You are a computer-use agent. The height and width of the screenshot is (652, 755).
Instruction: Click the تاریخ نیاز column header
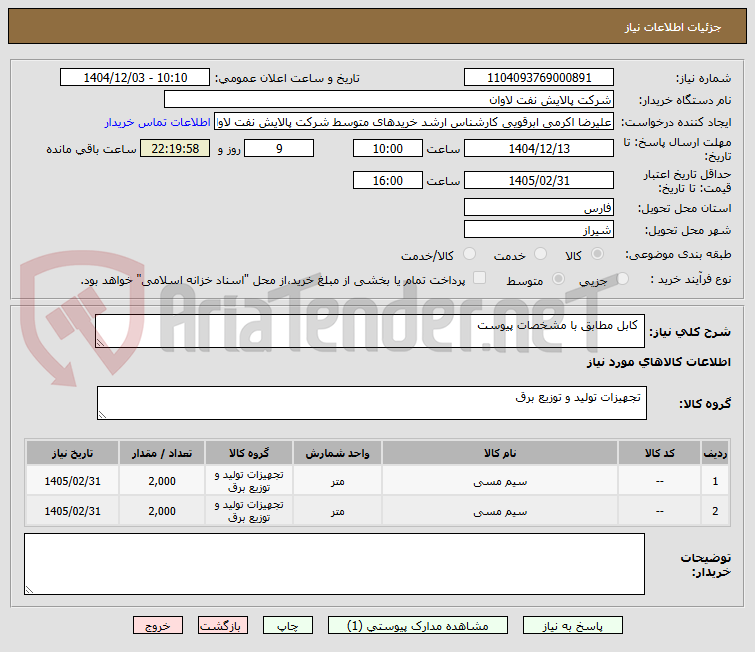pyautogui.click(x=72, y=453)
